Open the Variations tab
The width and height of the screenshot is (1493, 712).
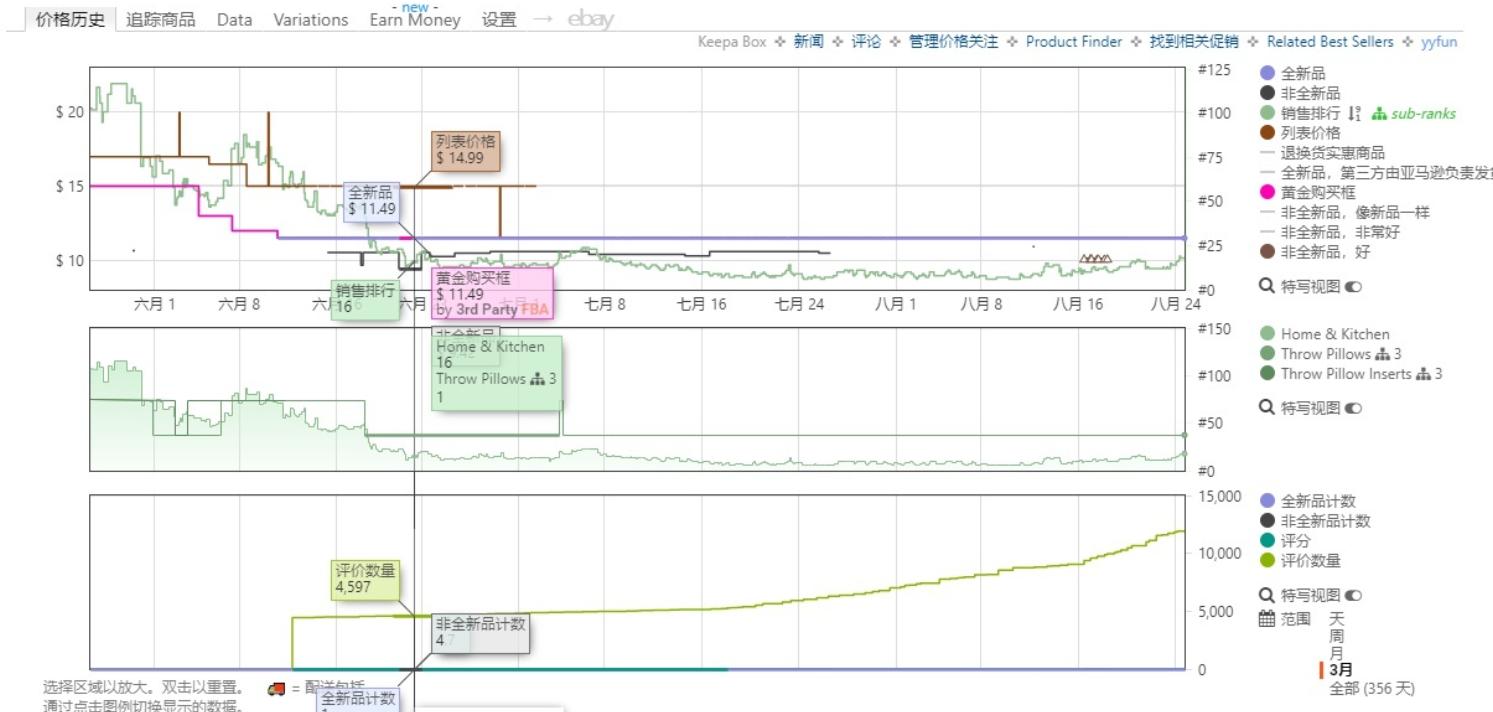pyautogui.click(x=309, y=18)
